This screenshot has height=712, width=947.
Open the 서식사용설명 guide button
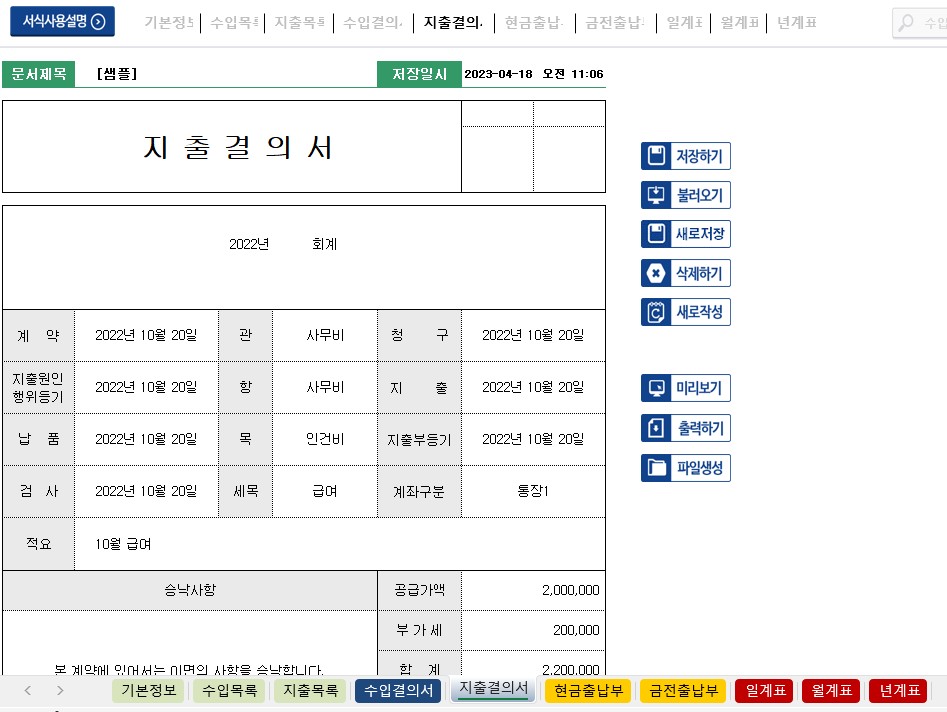62,22
